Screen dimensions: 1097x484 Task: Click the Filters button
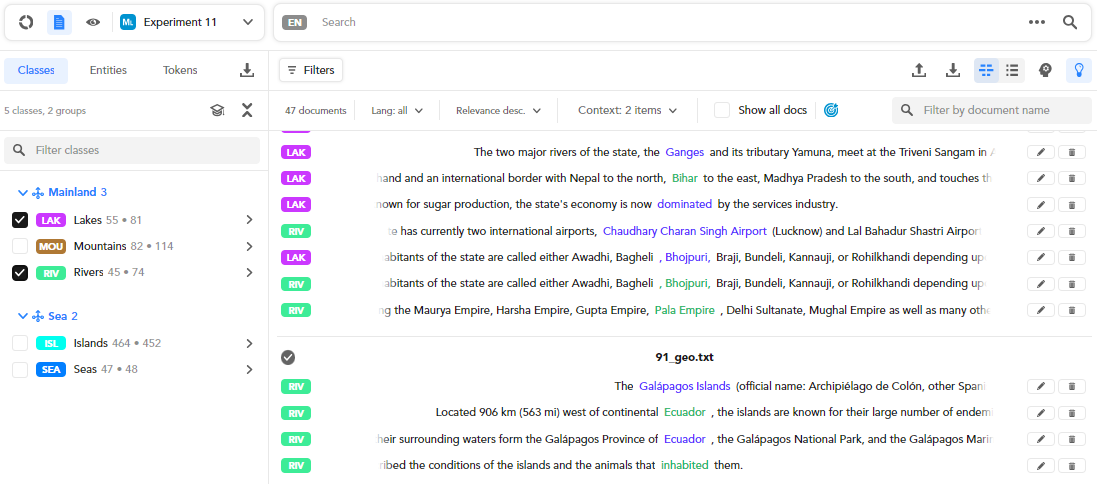pos(310,70)
